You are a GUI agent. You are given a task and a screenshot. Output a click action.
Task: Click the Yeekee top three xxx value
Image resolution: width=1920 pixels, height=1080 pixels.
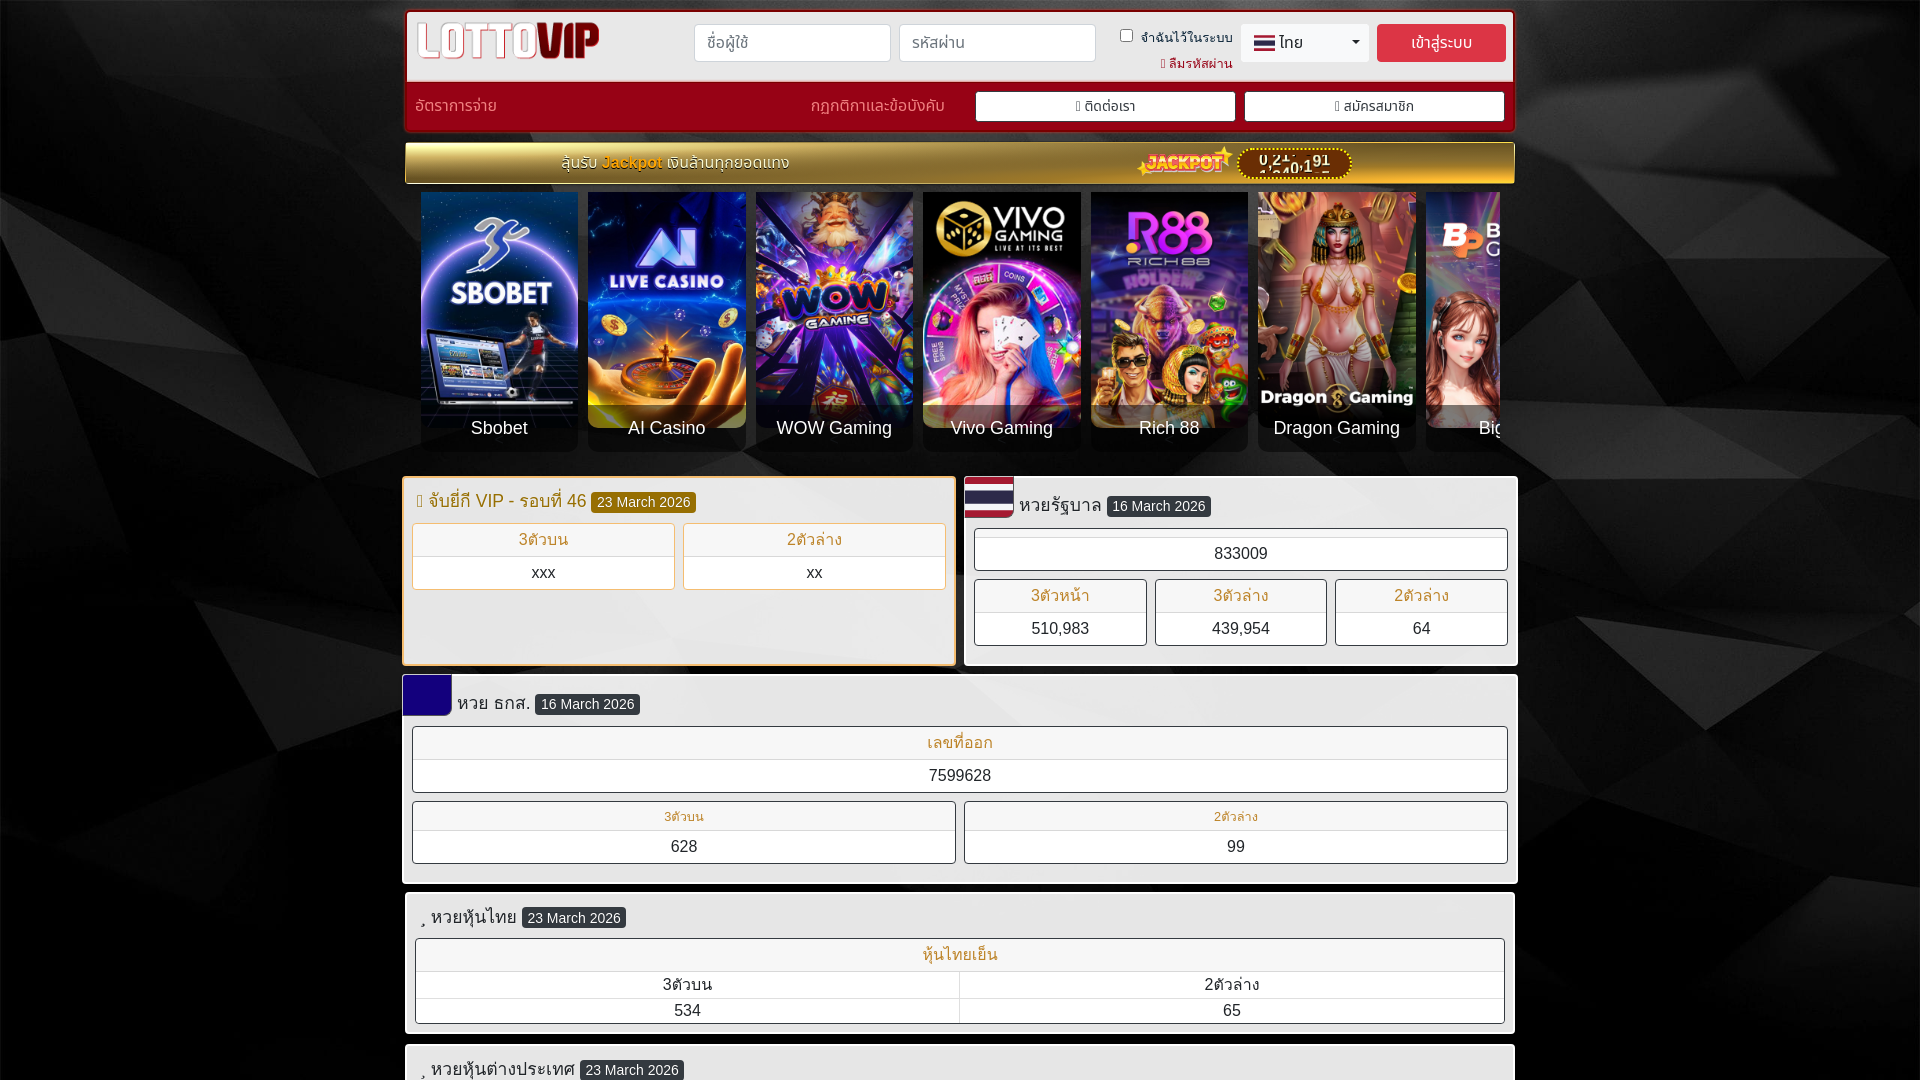[543, 573]
